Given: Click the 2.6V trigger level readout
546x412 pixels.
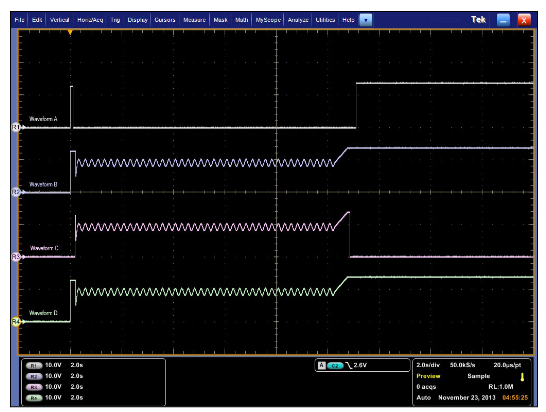Looking at the screenshot, I should (360, 365).
